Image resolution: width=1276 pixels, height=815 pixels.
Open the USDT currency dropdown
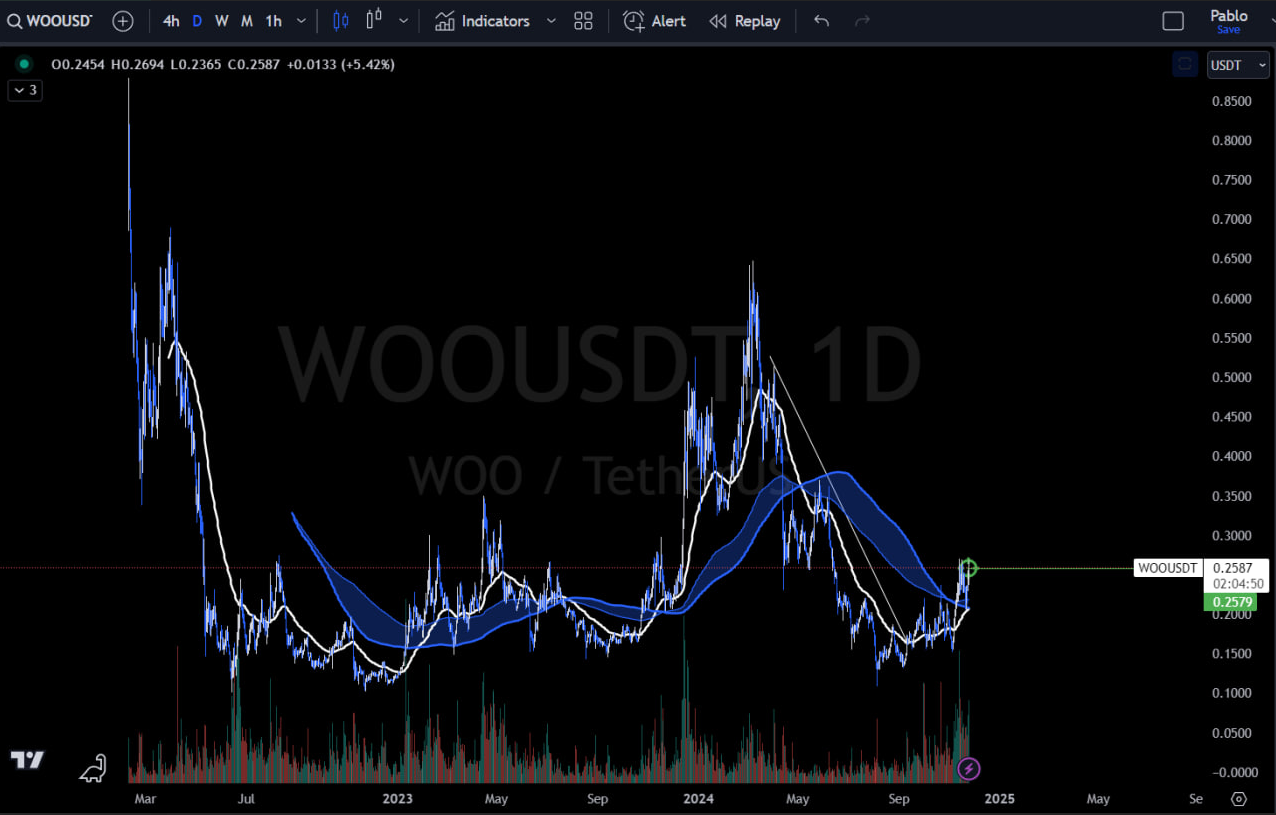(1238, 65)
